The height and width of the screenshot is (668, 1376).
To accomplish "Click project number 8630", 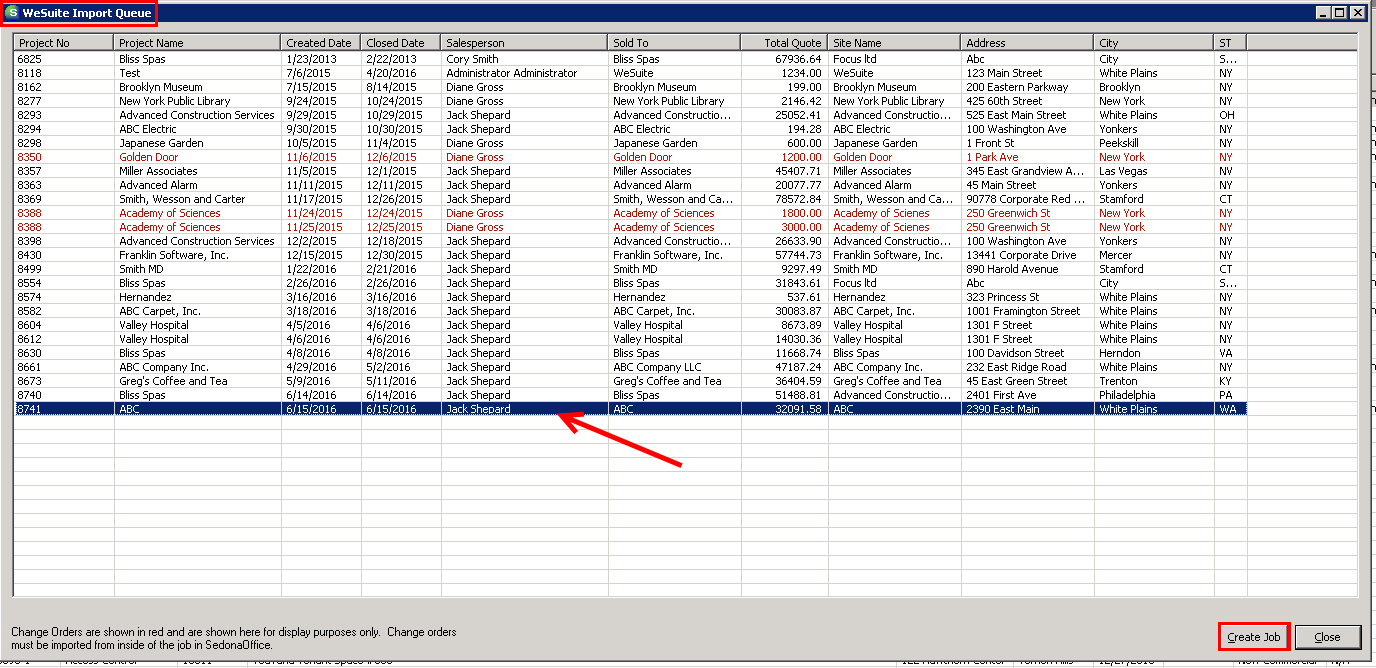I will tap(30, 353).
